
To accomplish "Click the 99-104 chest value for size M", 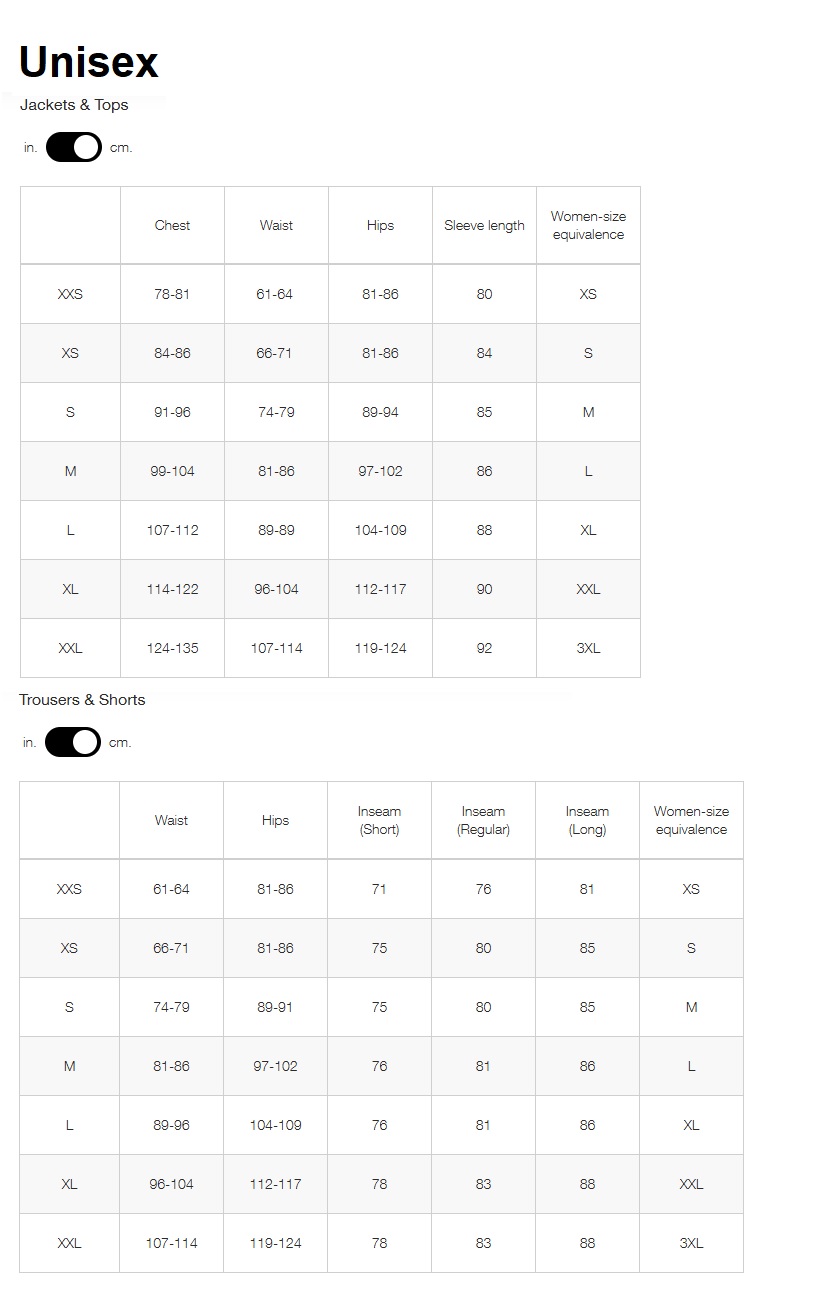I will (x=172, y=472).
